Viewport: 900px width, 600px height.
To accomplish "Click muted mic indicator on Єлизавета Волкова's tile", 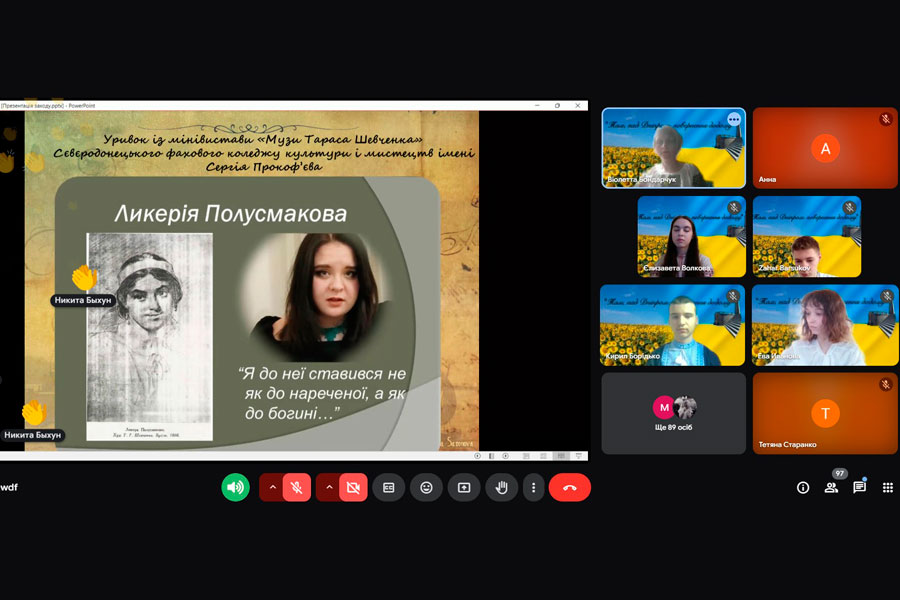I will pyautogui.click(x=734, y=207).
